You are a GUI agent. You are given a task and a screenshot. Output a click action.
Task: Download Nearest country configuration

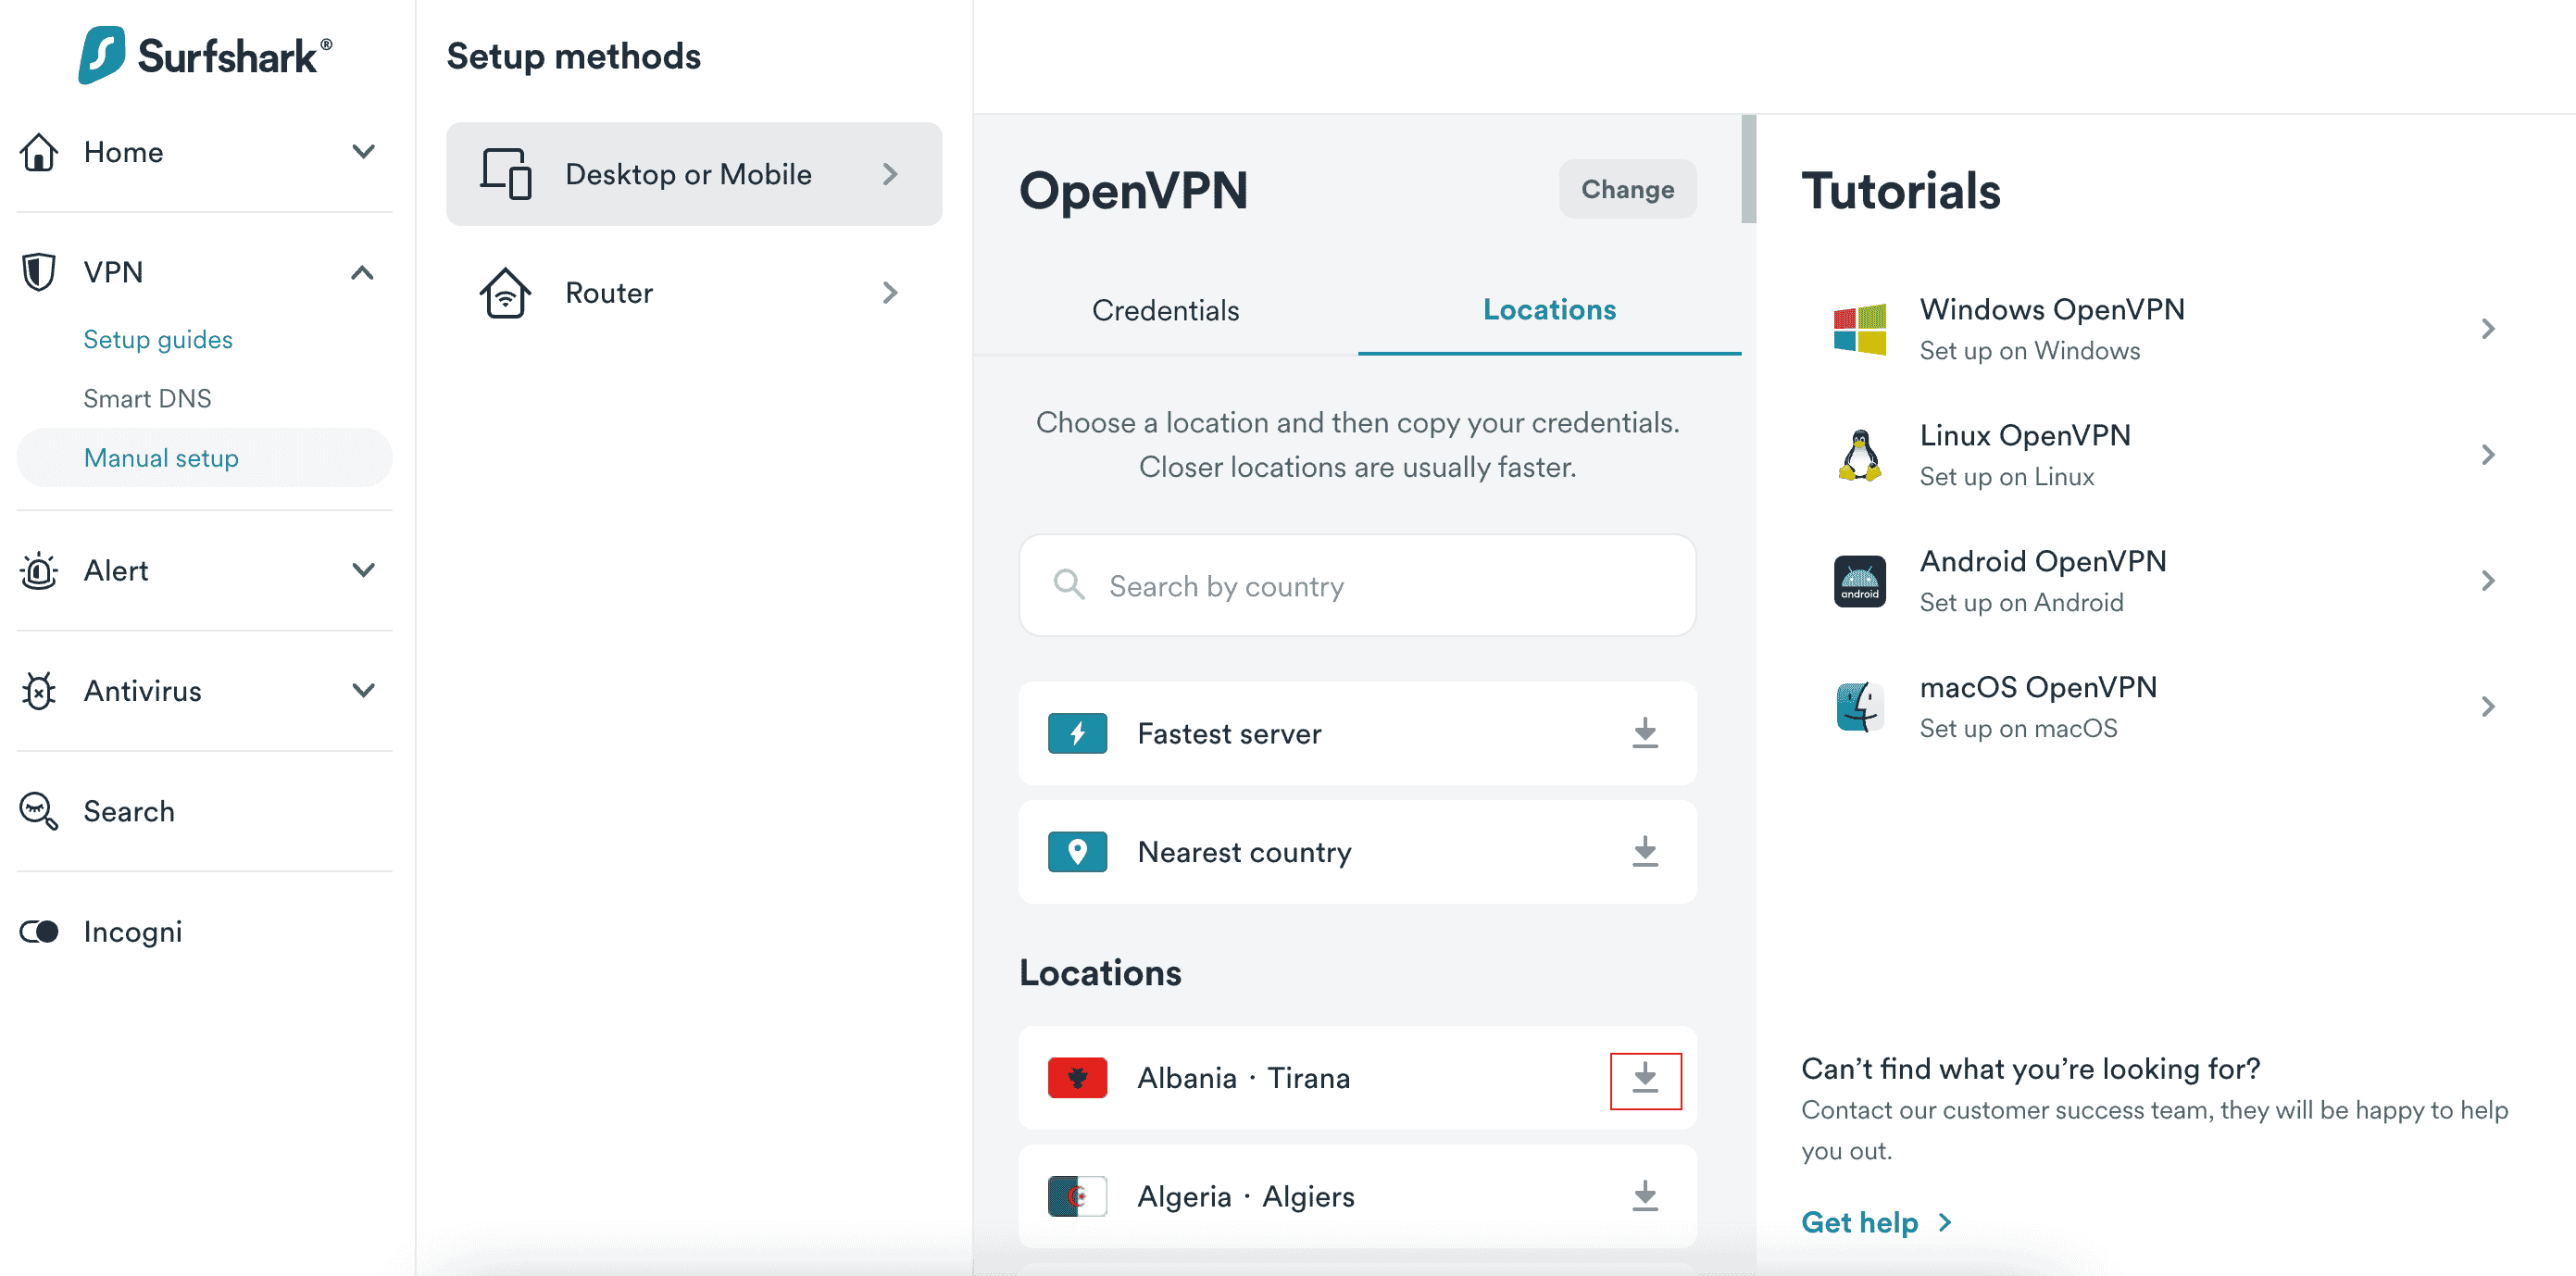[1645, 852]
